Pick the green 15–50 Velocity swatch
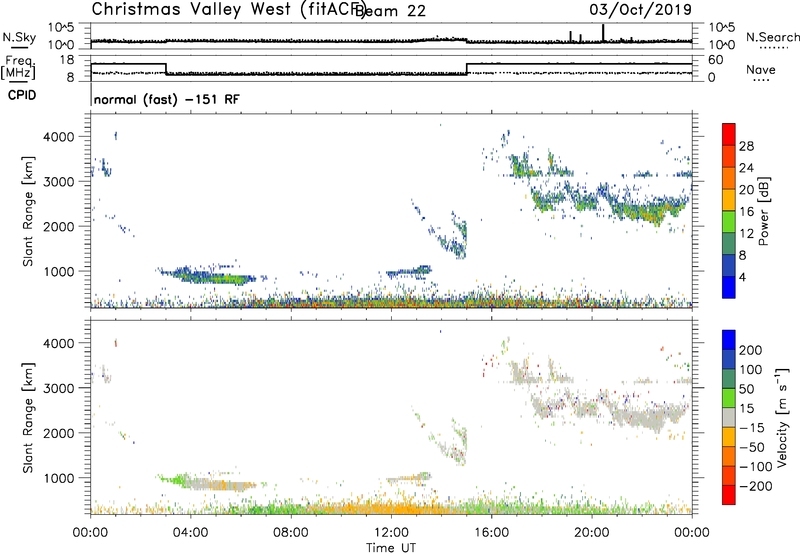Image resolution: width=800 pixels, height=554 pixels. tap(729, 398)
